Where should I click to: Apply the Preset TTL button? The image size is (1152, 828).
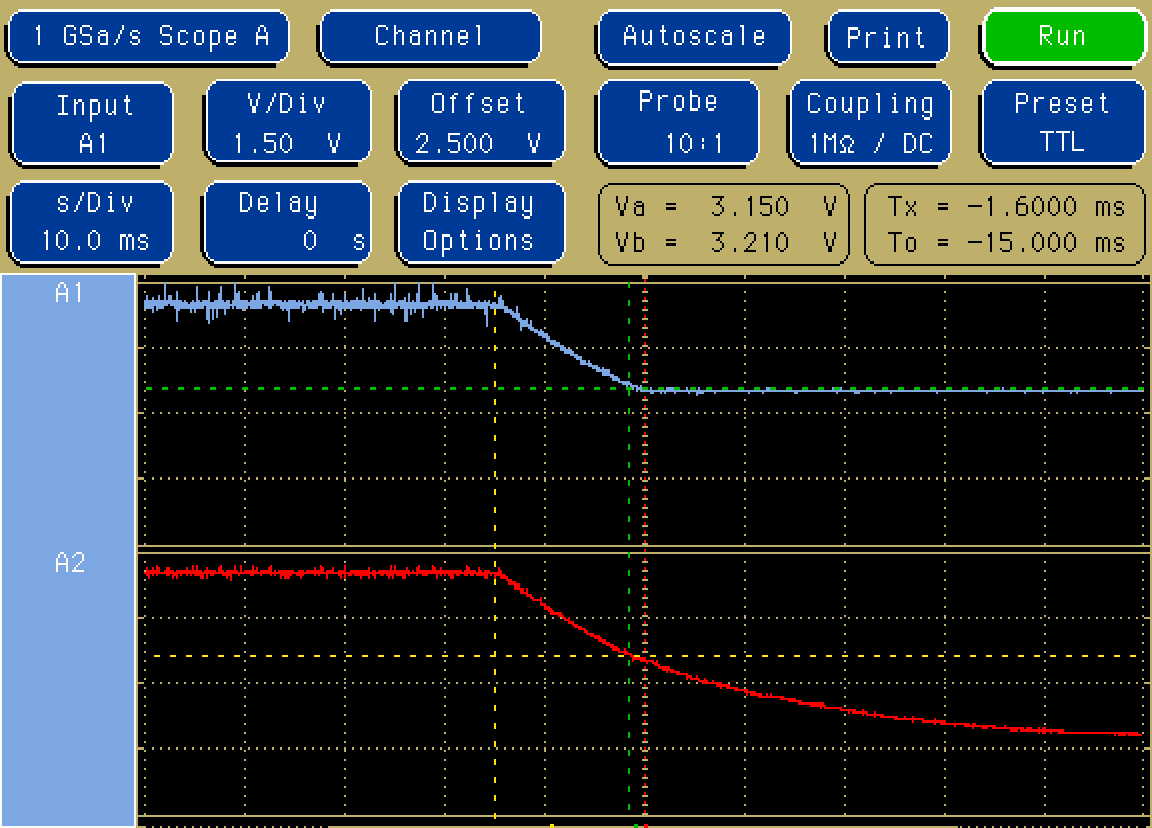point(1062,122)
